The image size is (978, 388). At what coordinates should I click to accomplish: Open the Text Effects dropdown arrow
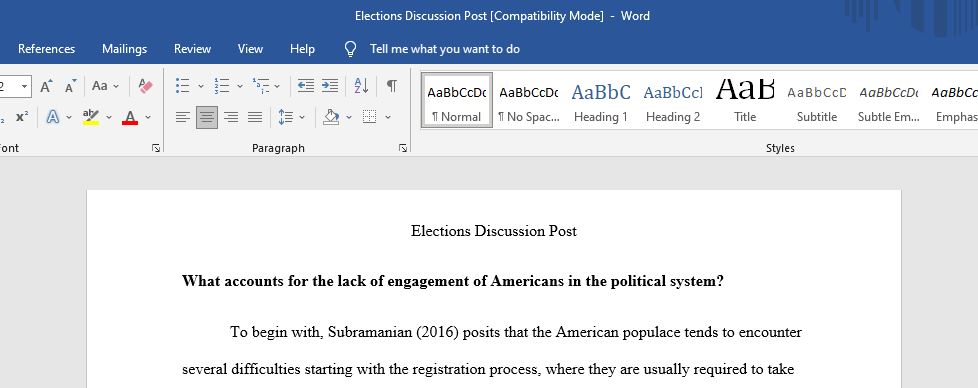69,117
